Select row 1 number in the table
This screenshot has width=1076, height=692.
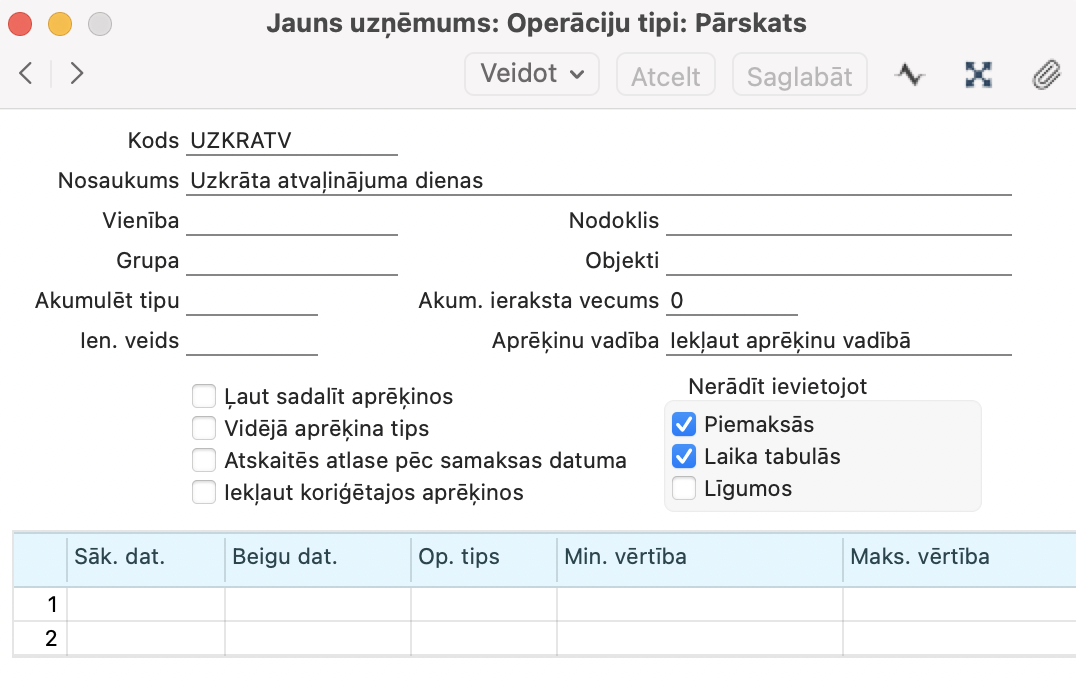click(40, 604)
